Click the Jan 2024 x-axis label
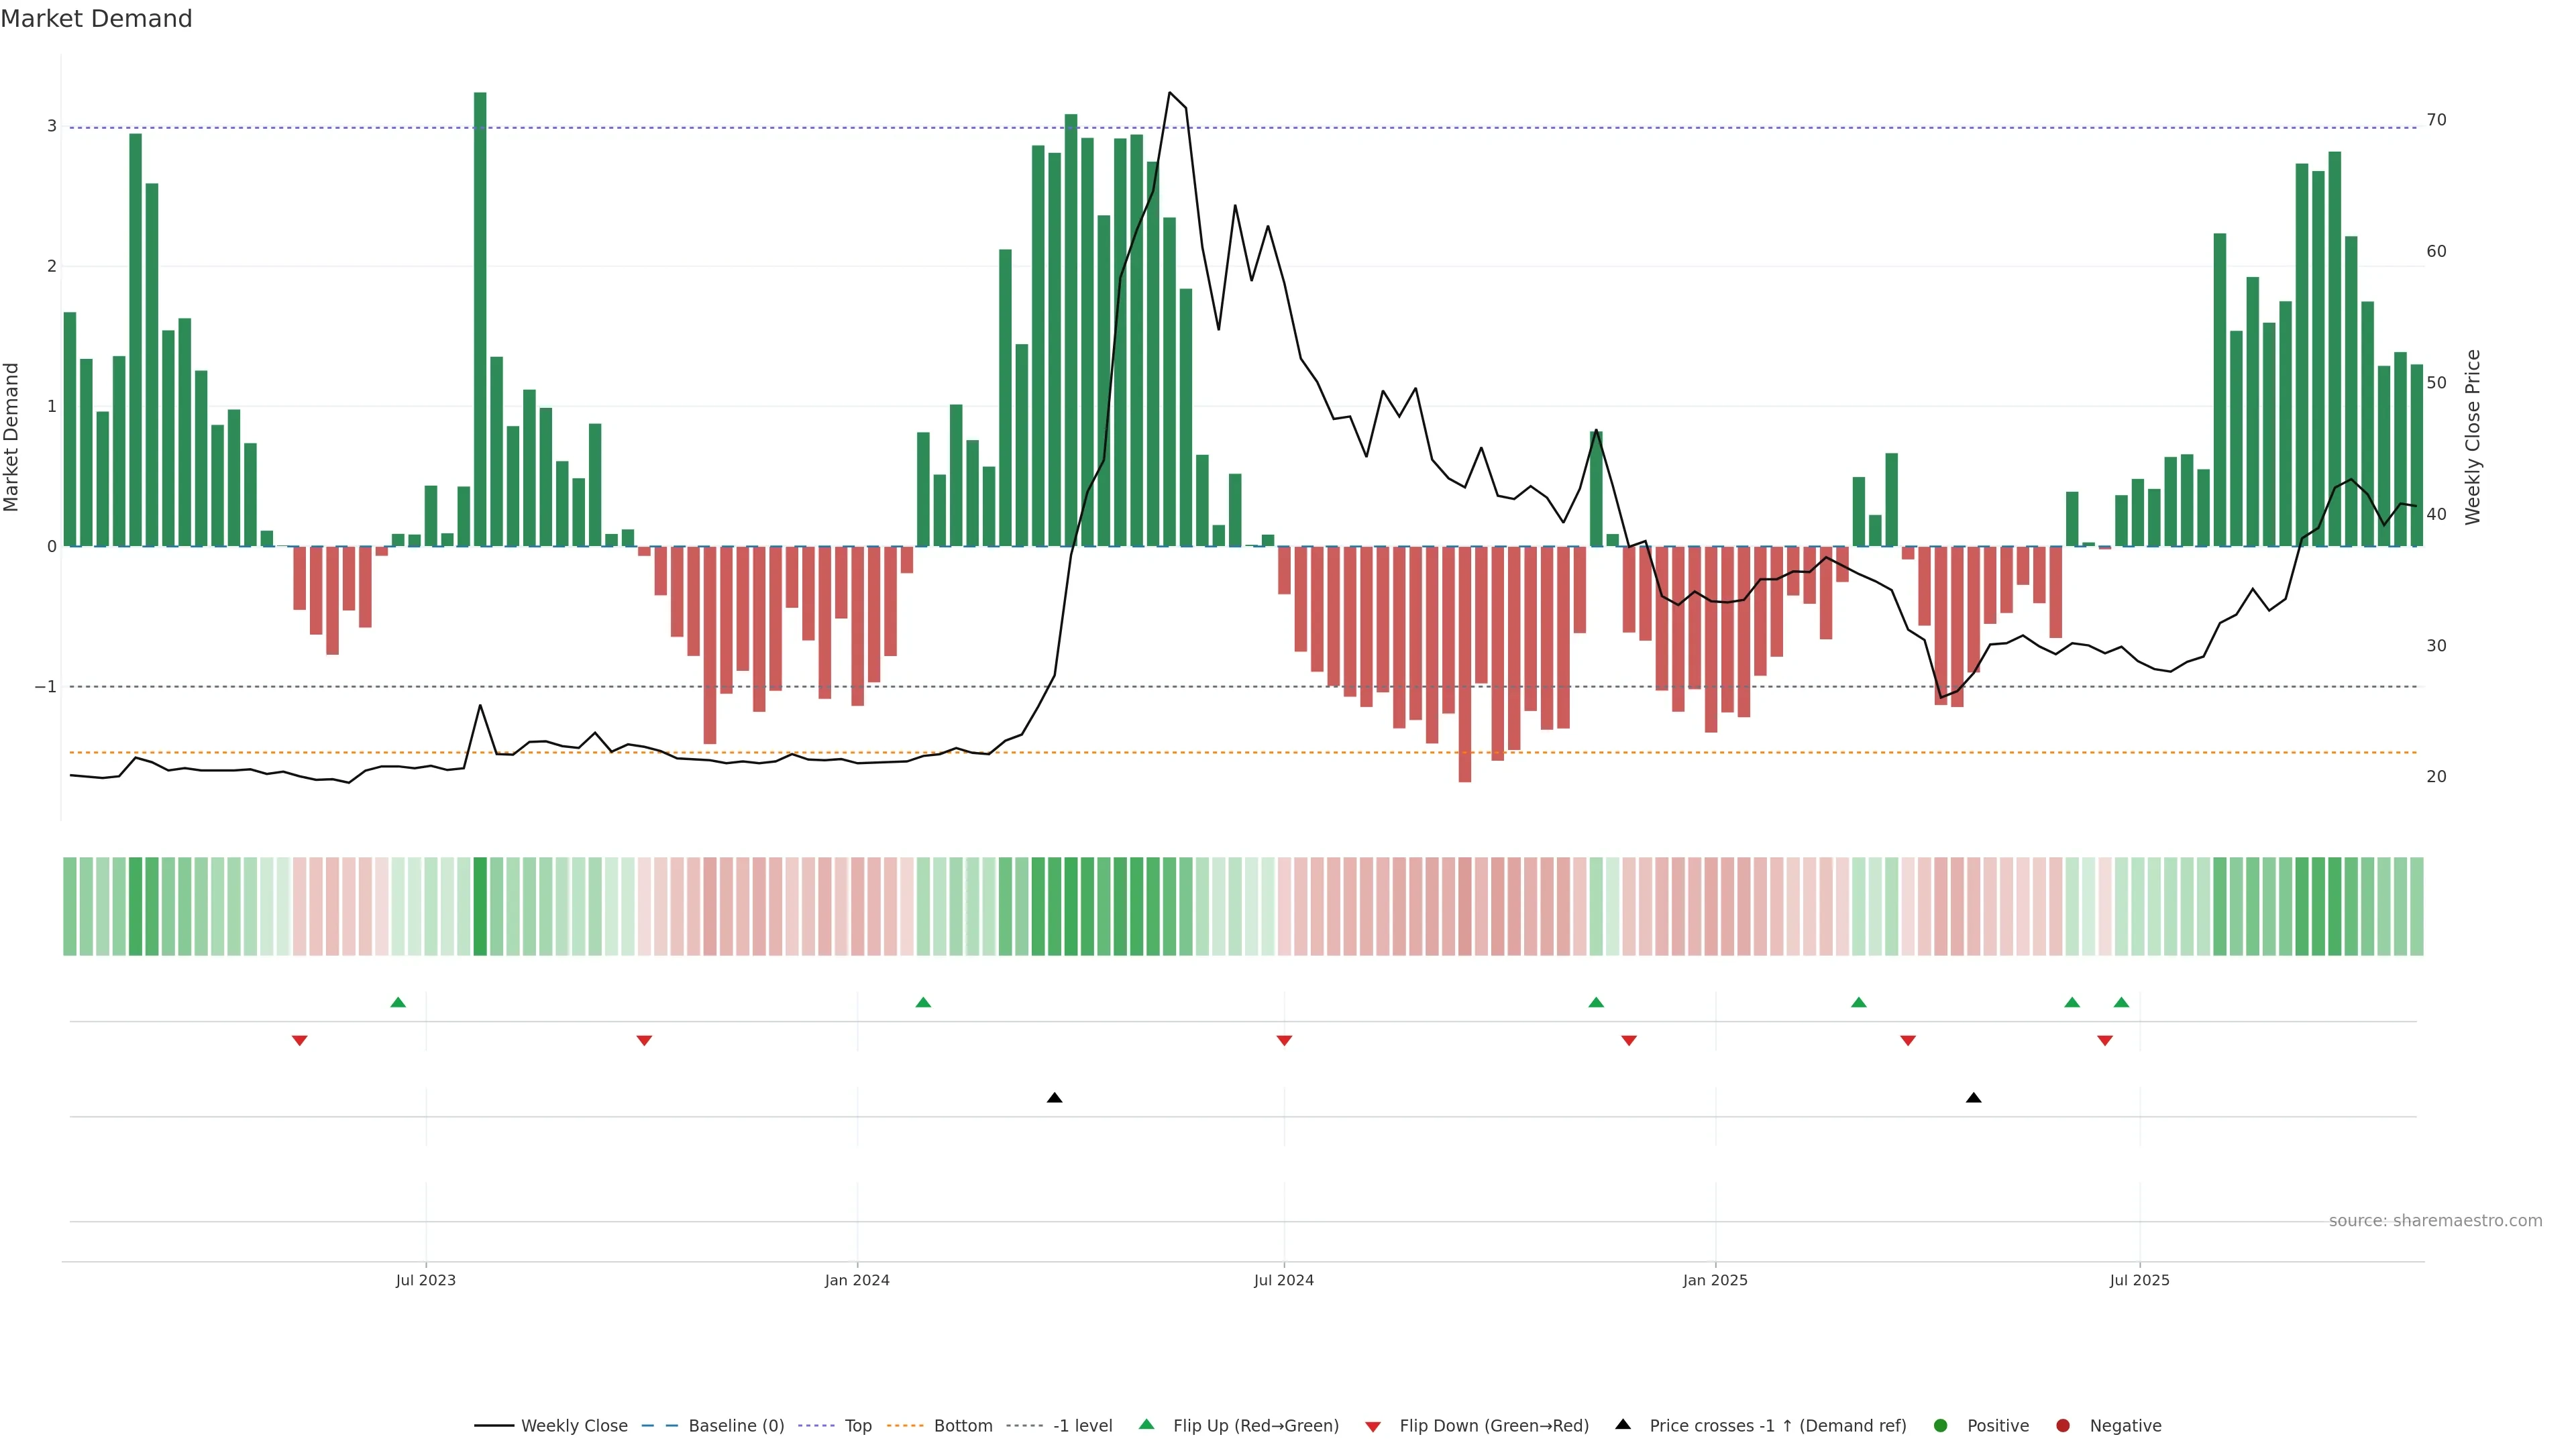The height and width of the screenshot is (1449, 2576). coord(857,1280)
